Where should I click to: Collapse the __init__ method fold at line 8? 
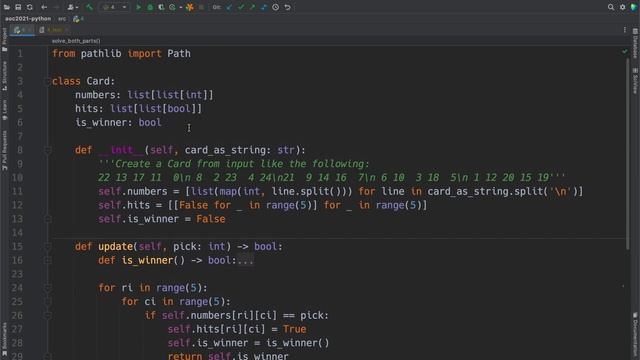point(48,150)
